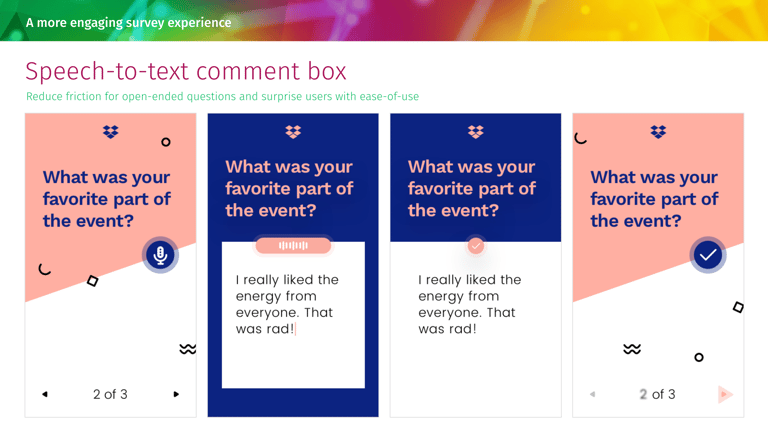Go to next question on first card

176,394
